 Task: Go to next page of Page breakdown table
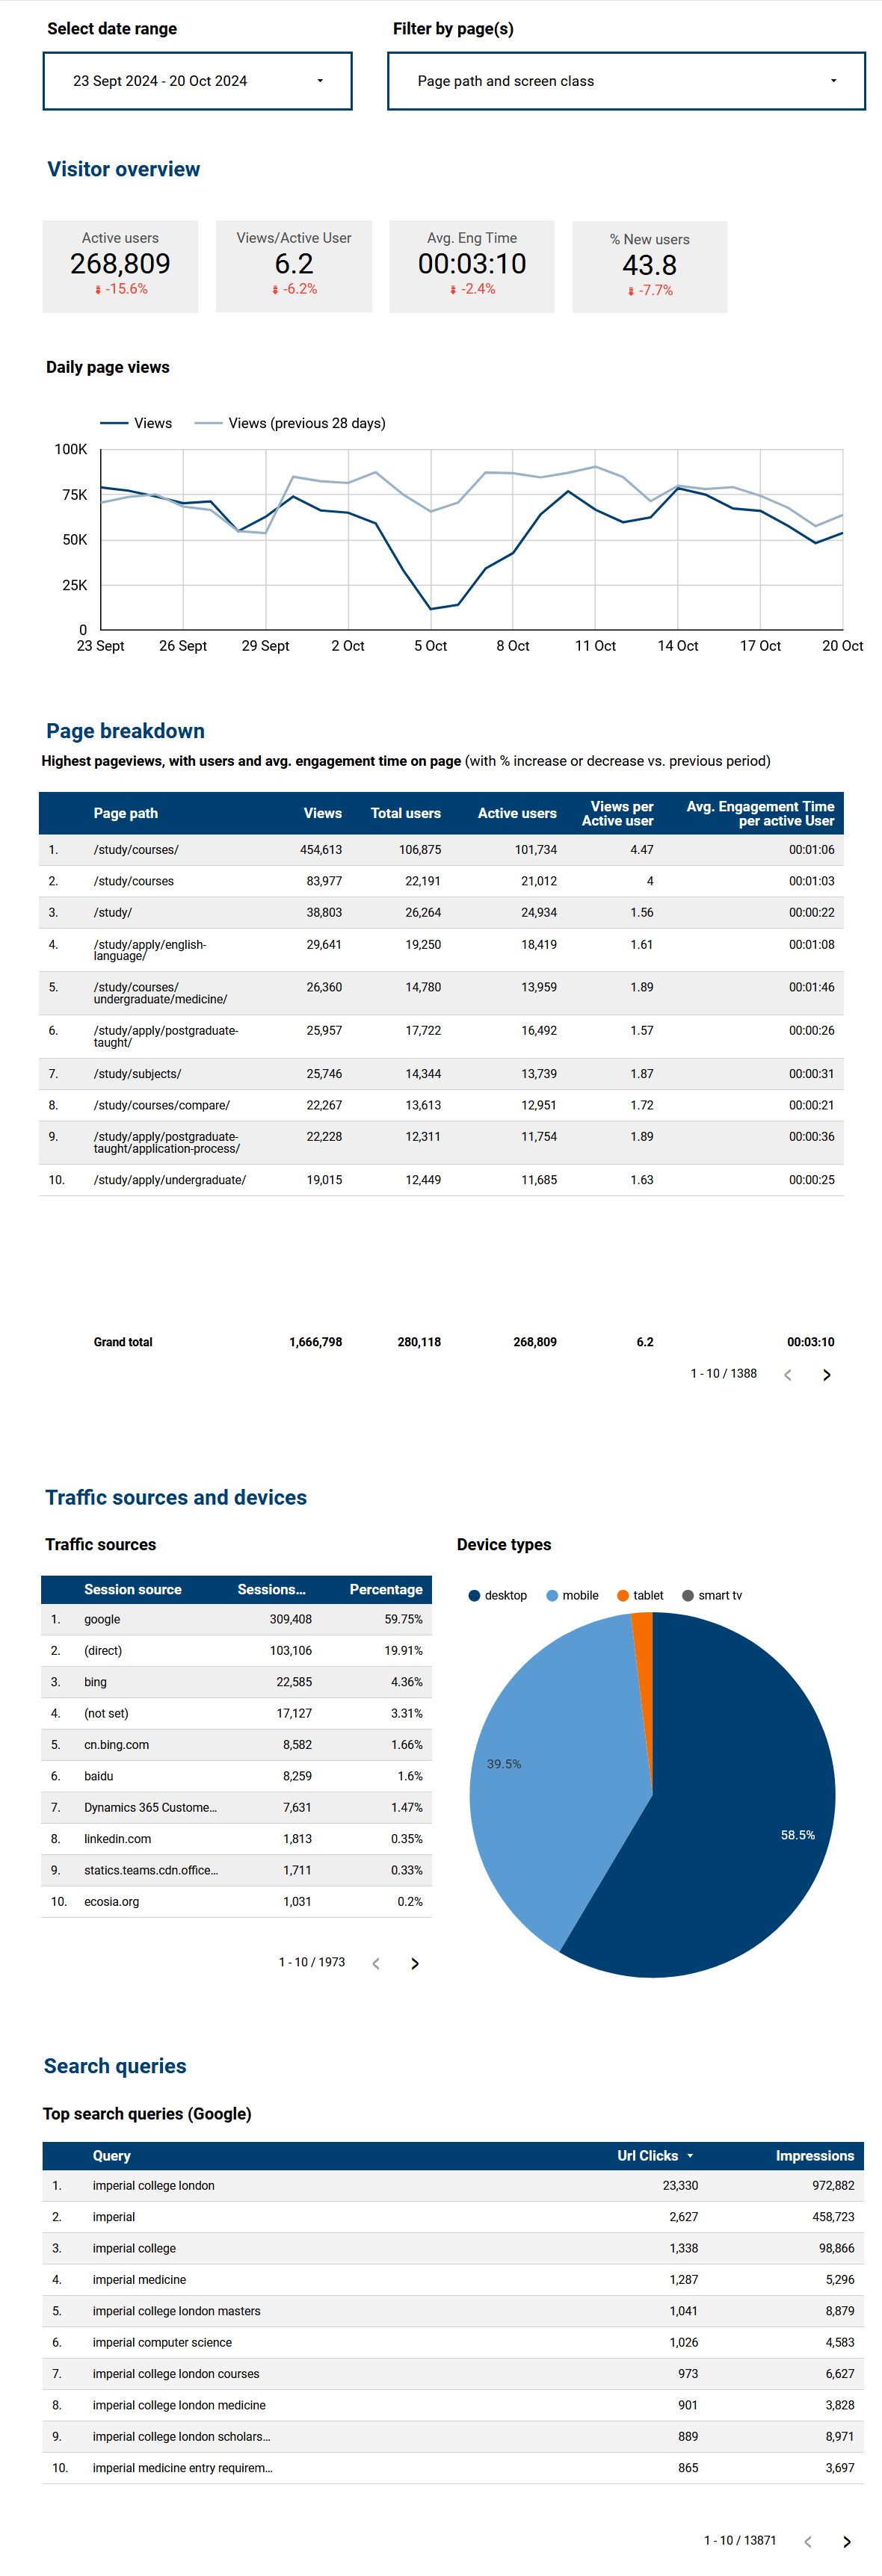[826, 1375]
